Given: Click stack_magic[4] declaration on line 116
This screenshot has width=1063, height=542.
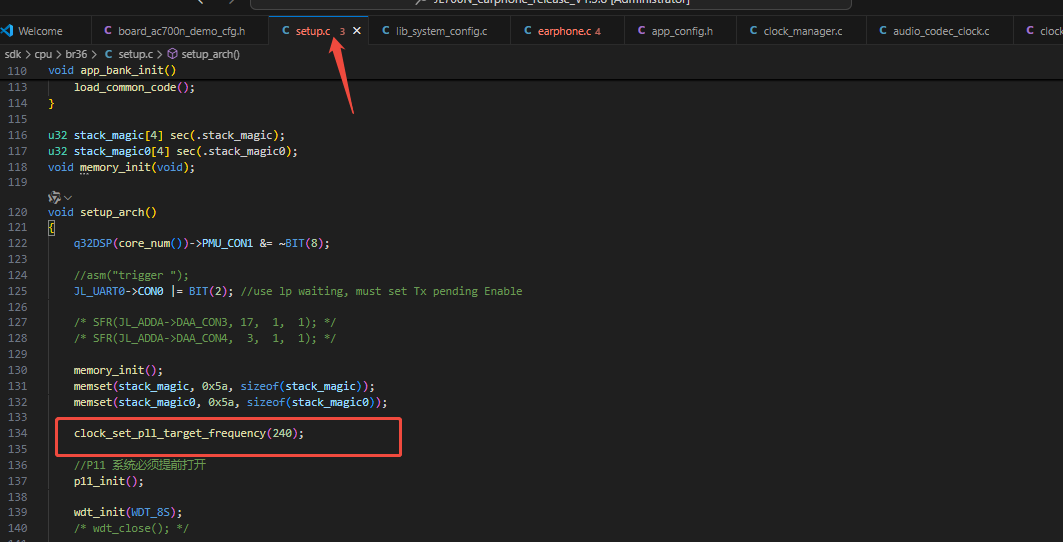Looking at the screenshot, I should pos(118,135).
